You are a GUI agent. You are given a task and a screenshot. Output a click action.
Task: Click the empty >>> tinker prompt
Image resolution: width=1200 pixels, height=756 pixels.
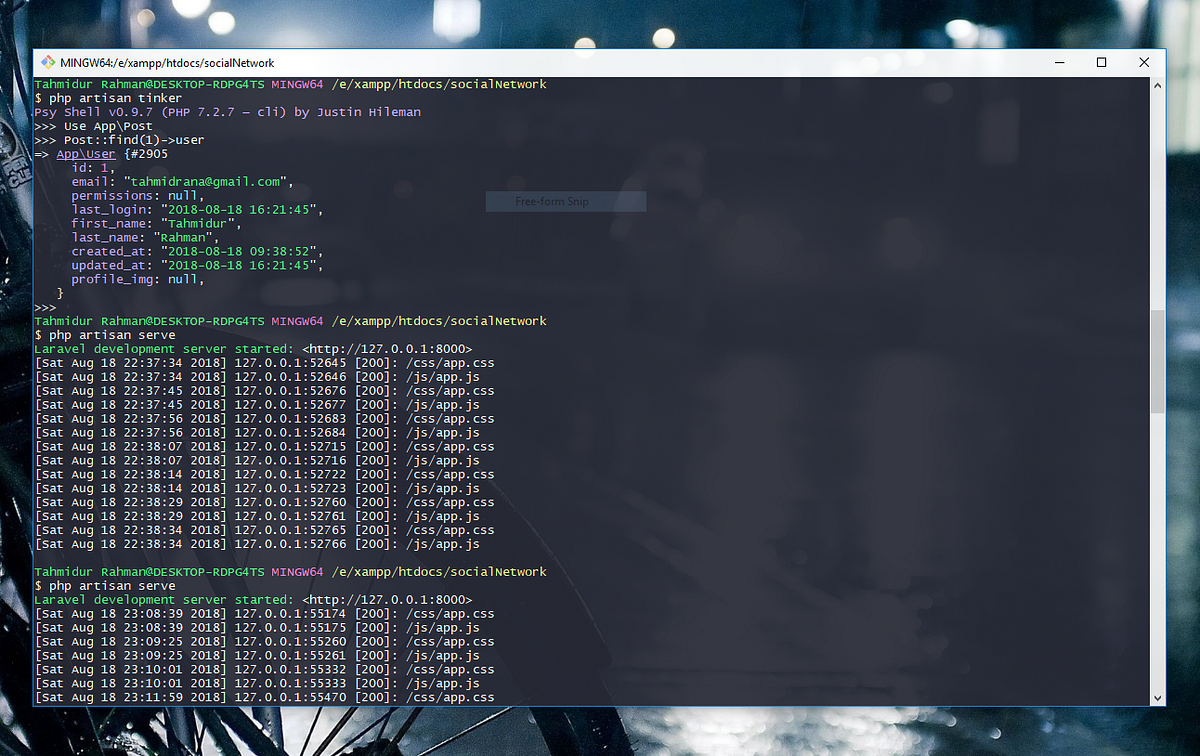(45, 306)
